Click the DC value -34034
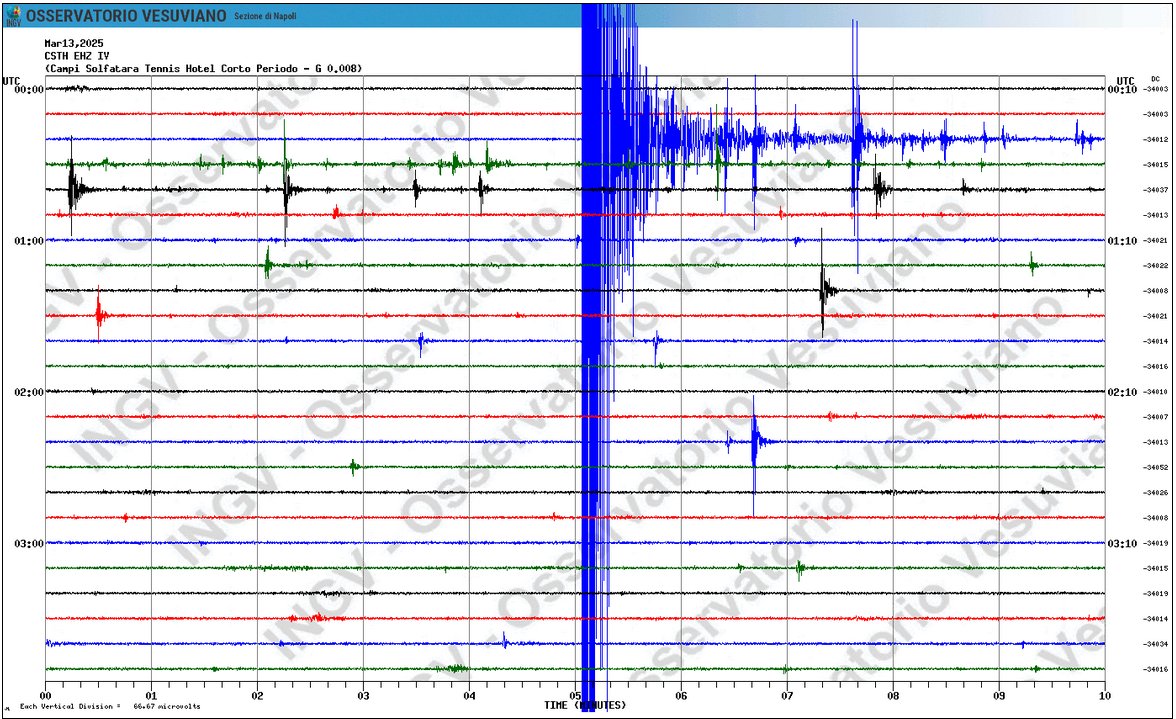This screenshot has width=1176, height=719. (1155, 644)
